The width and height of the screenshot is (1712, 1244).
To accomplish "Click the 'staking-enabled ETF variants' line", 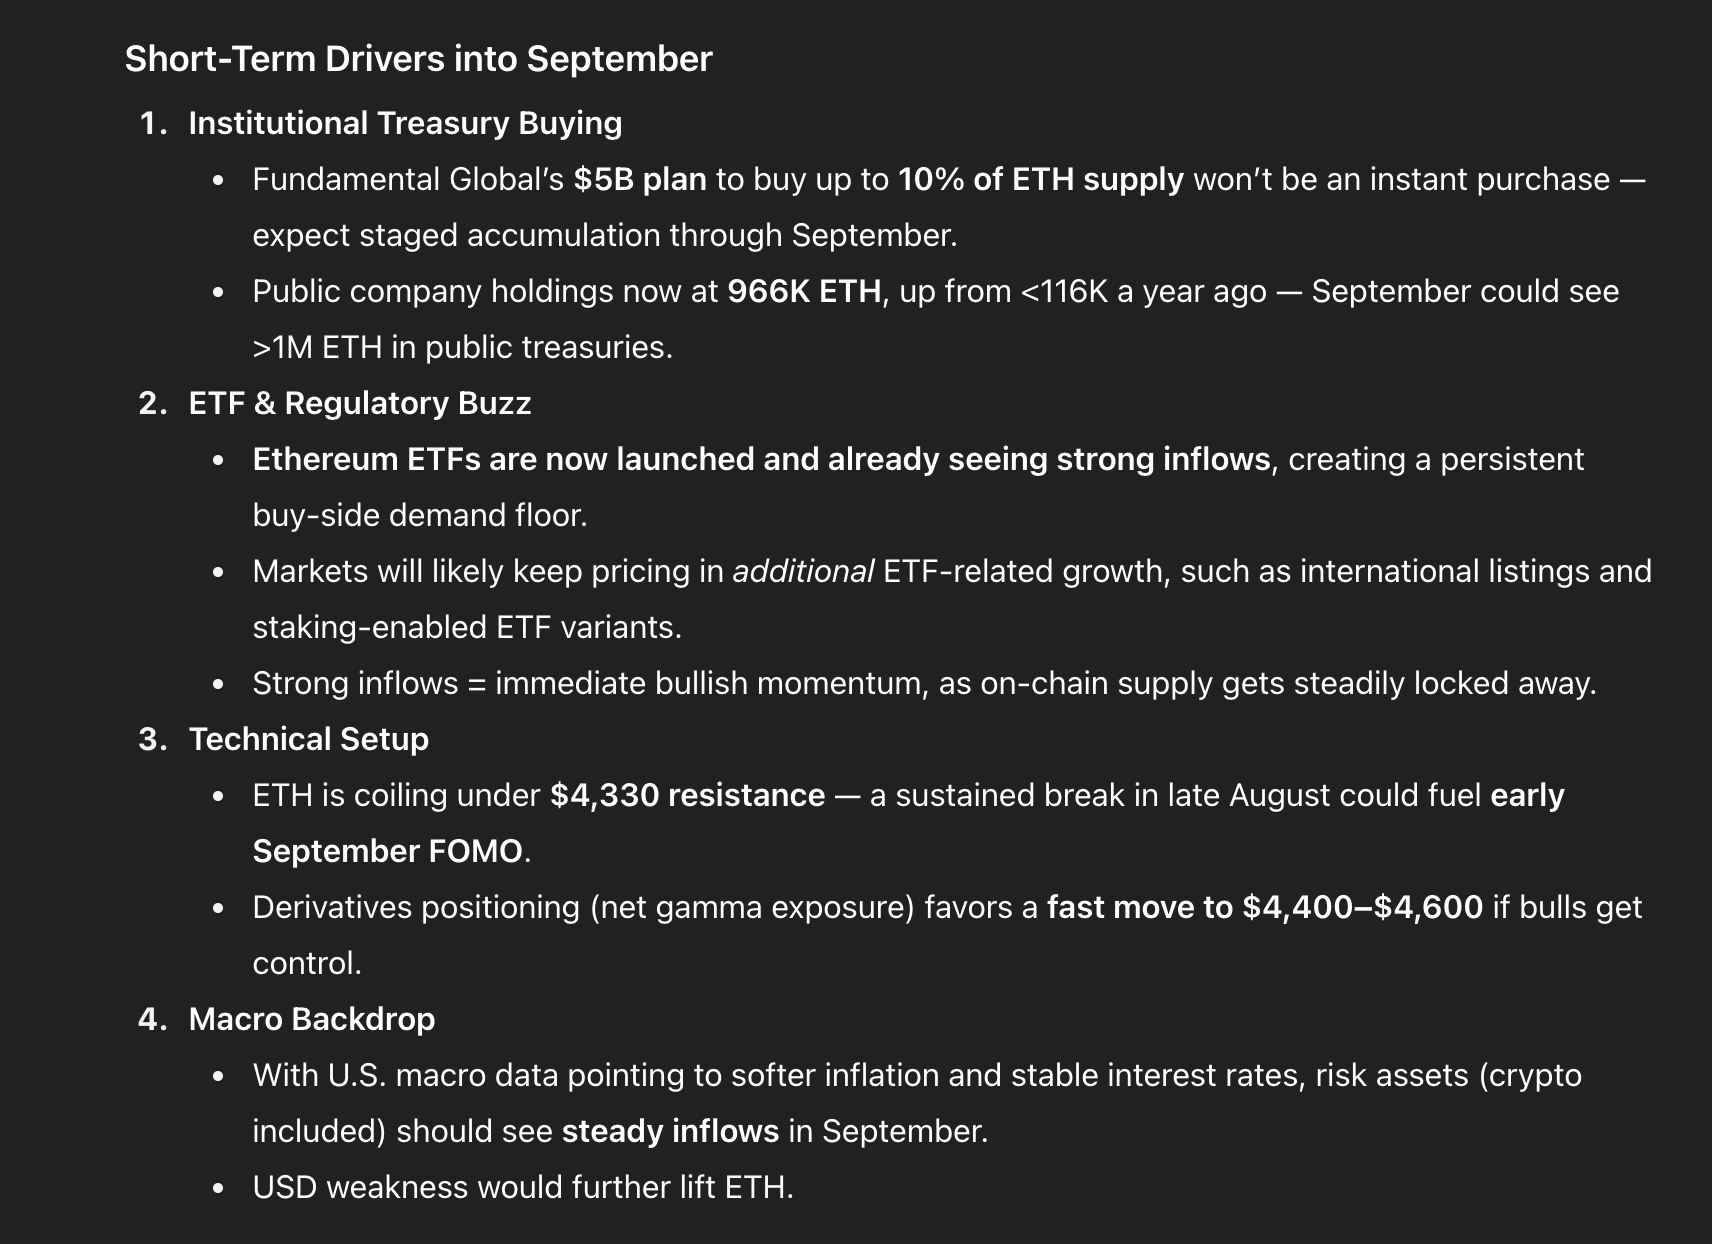I will (x=467, y=627).
